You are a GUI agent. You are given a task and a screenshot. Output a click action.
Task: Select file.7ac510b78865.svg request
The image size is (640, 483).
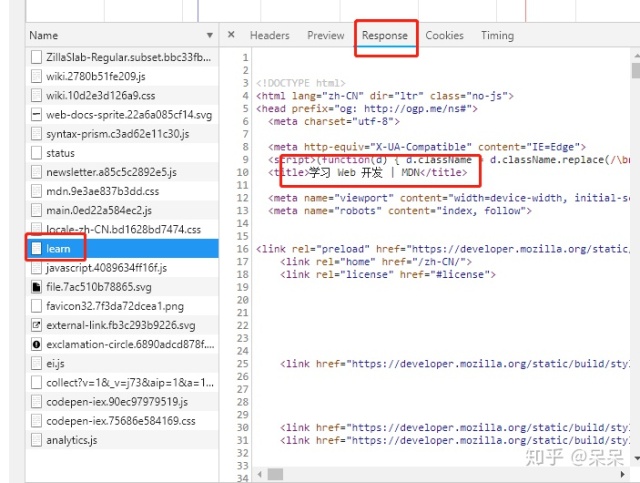[x=99, y=287]
